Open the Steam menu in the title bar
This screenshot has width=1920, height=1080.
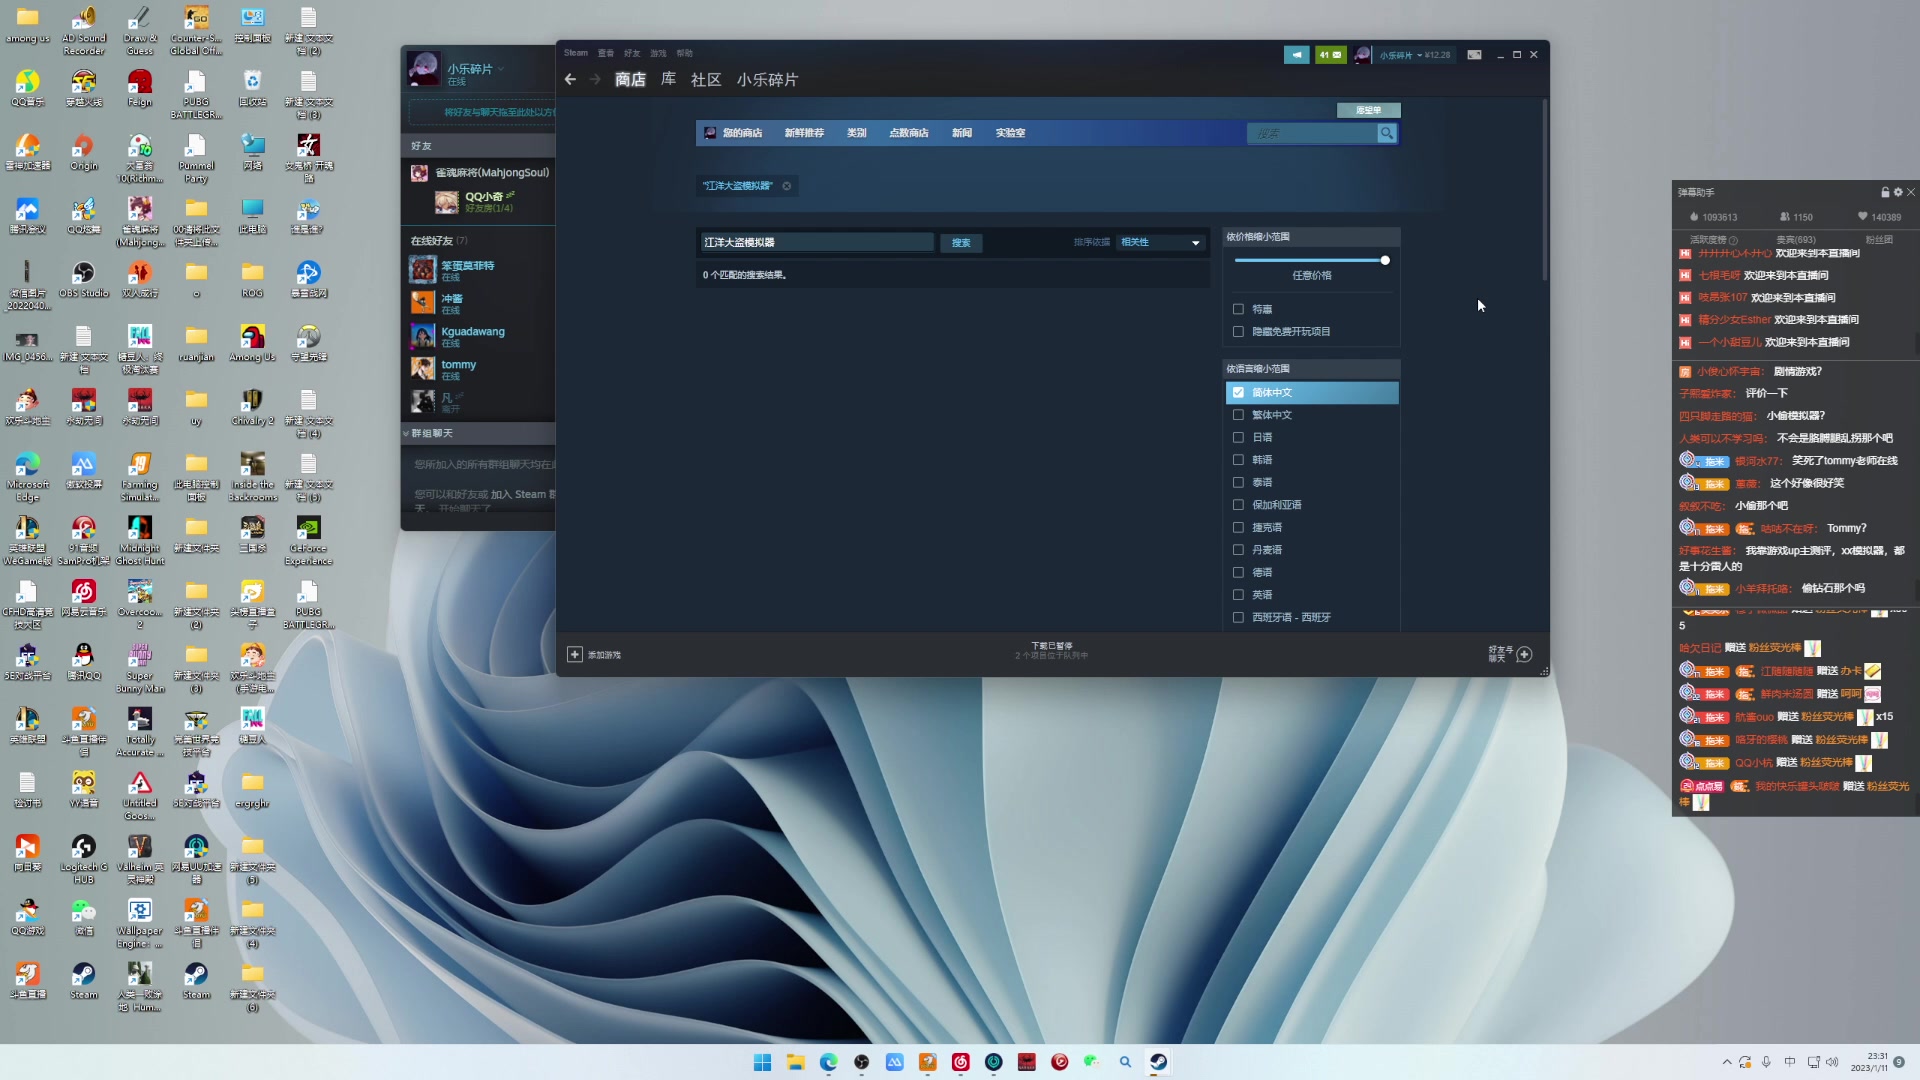576,53
